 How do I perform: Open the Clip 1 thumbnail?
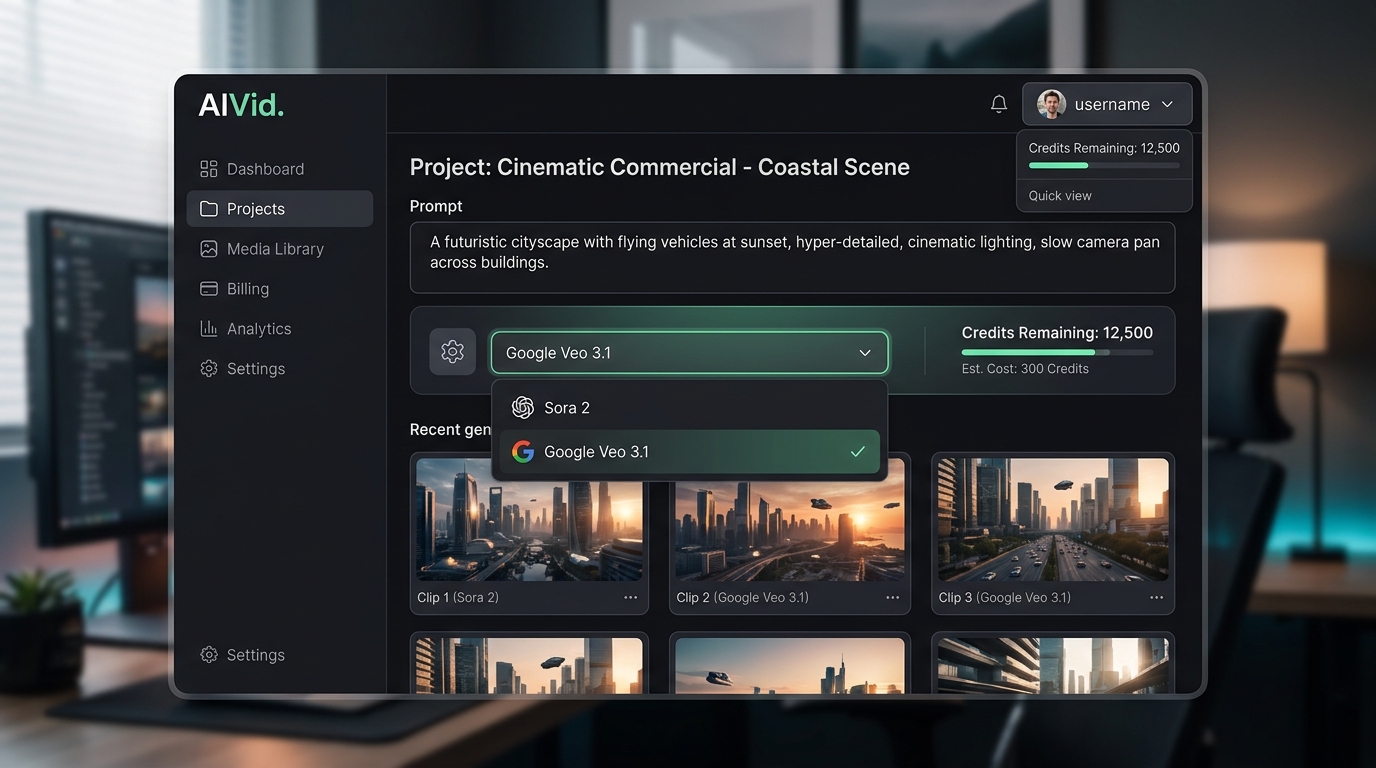point(529,520)
